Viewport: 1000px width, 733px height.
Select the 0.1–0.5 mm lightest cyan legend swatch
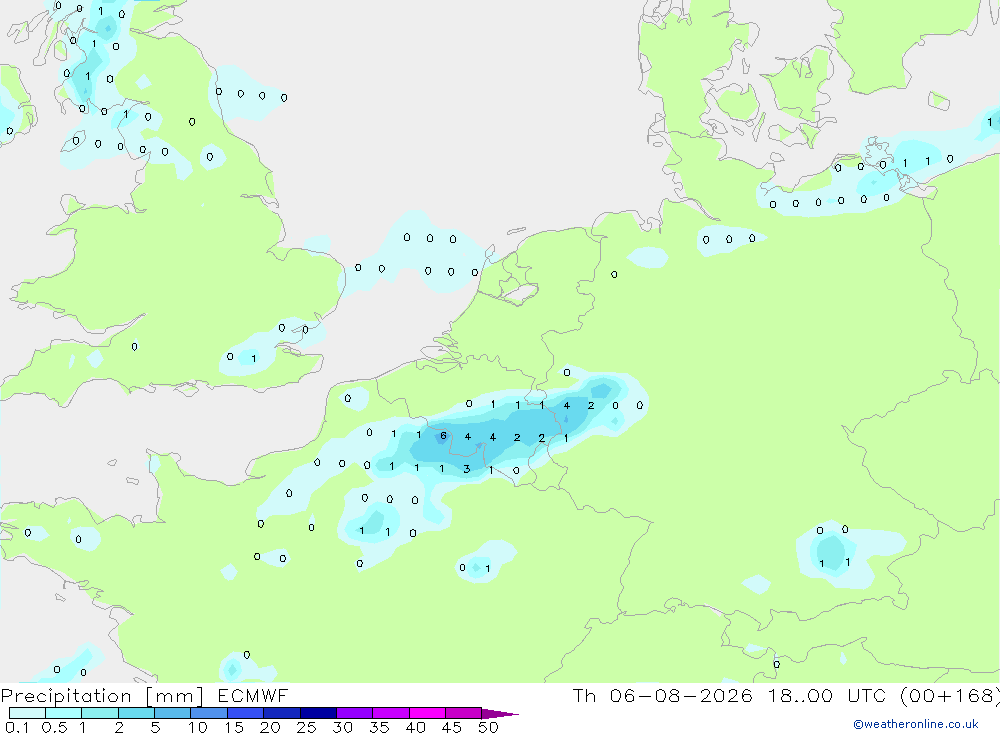pyautogui.click(x=27, y=713)
